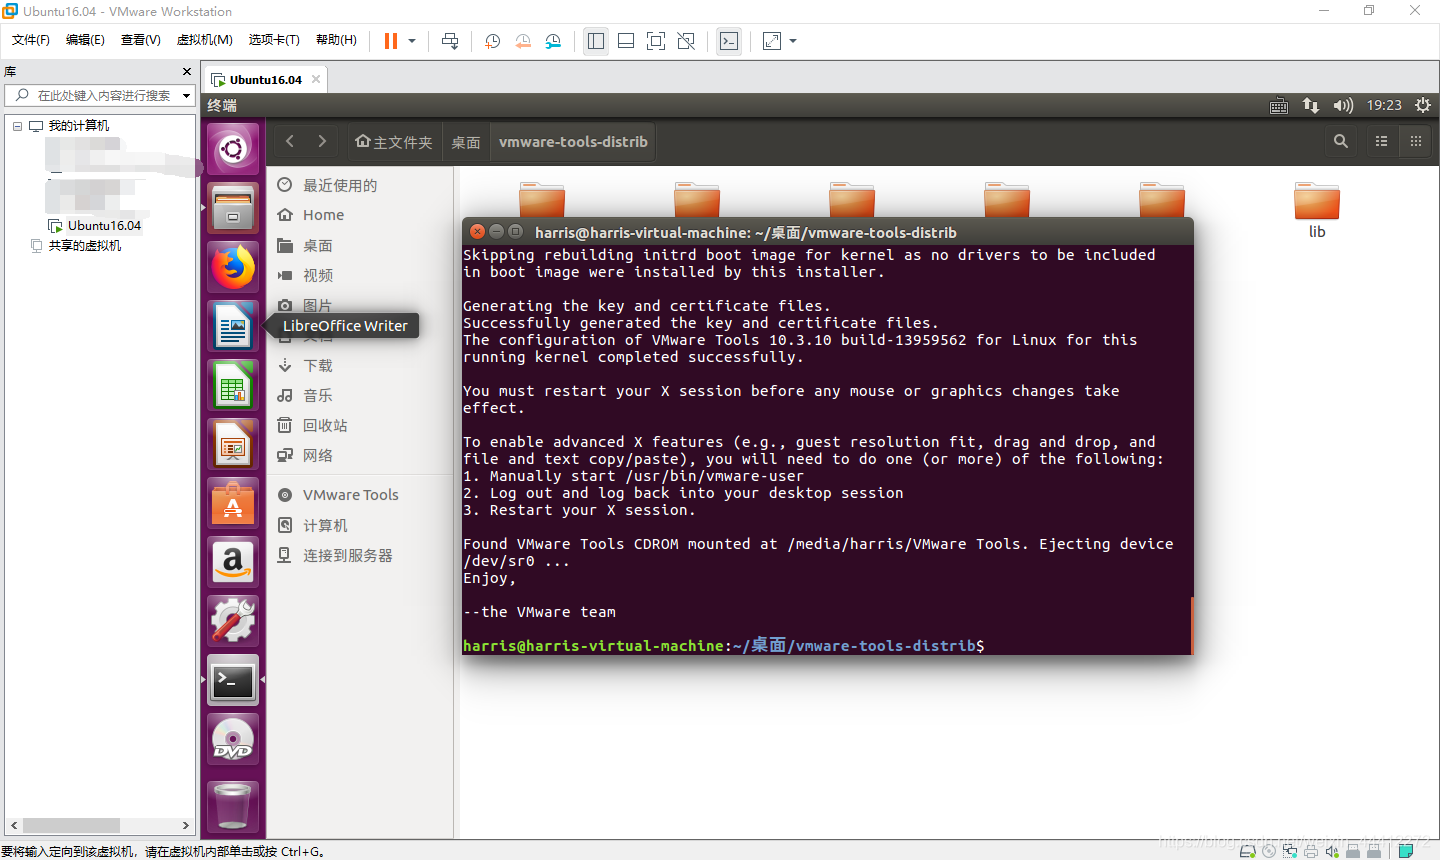Image resolution: width=1440 pixels, height=860 pixels.
Task: Toggle the thumbnail bar view icon
Action: 626,41
